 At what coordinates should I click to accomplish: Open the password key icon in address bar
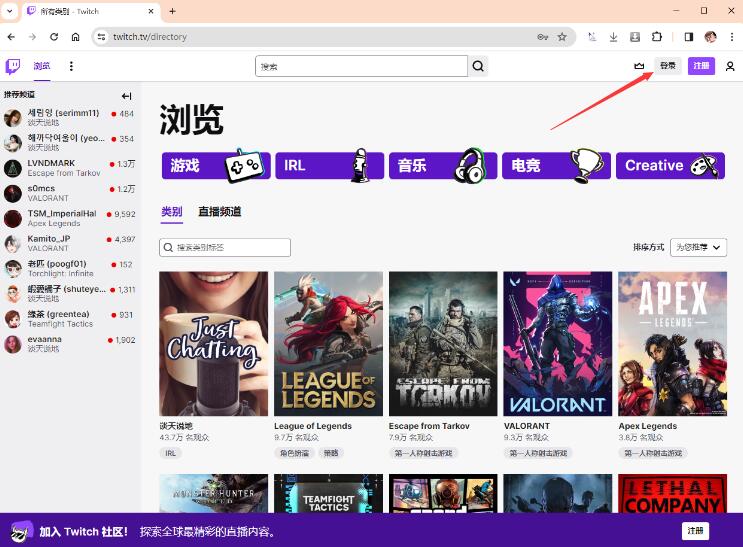click(543, 36)
